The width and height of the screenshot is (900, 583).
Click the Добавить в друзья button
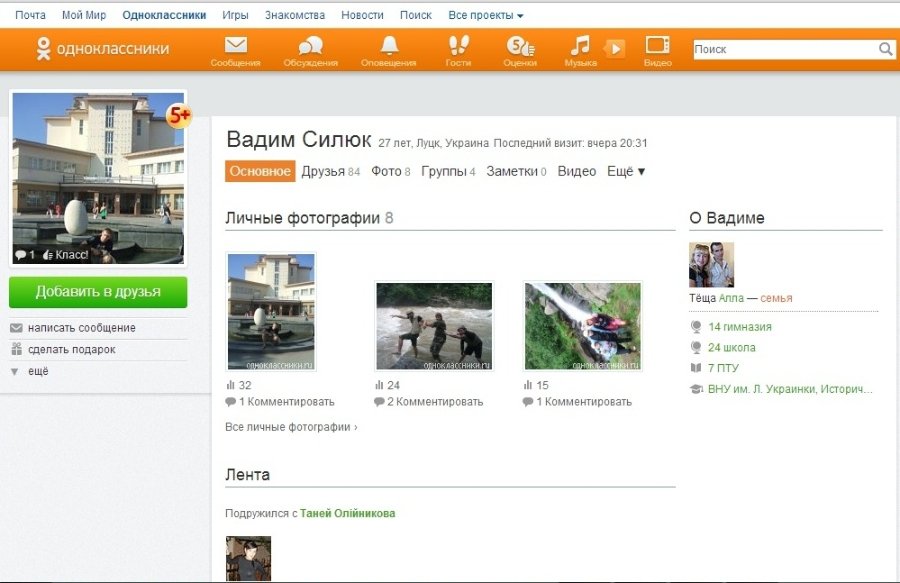[x=98, y=292]
